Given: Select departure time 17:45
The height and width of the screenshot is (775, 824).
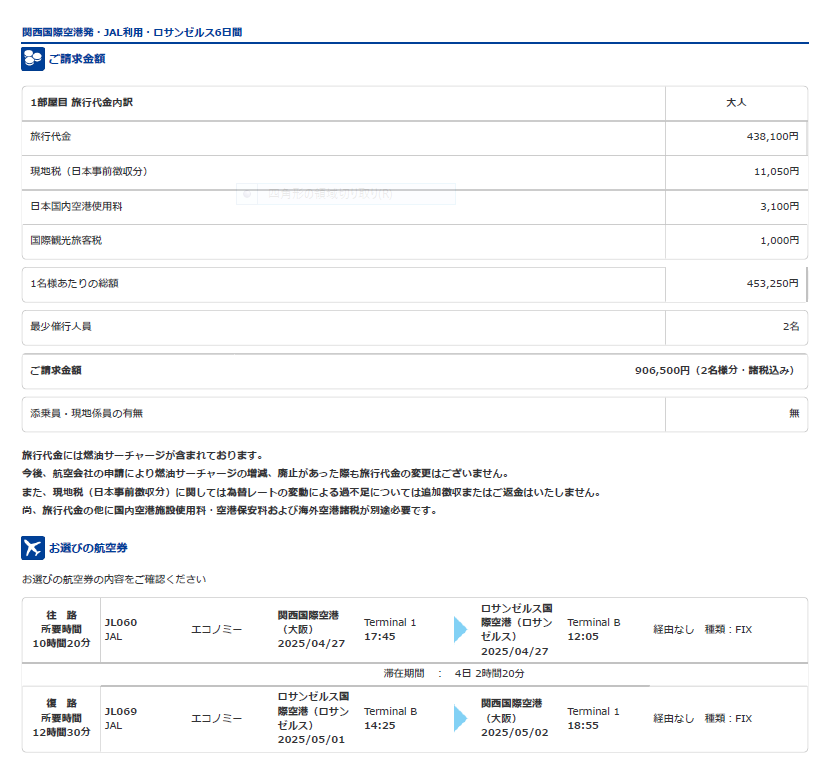Looking at the screenshot, I should pos(380,637).
